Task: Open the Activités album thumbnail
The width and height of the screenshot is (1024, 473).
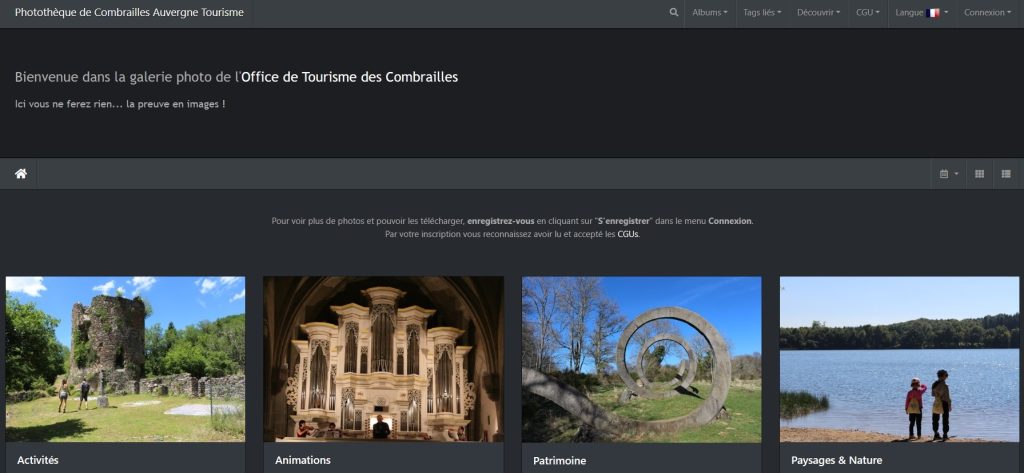Action: 125,359
